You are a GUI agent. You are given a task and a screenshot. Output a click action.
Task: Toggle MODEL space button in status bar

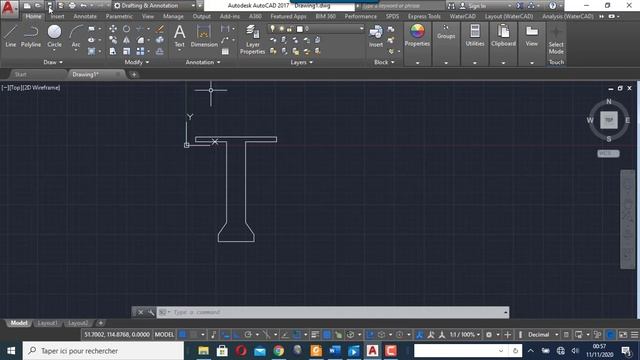(164, 335)
